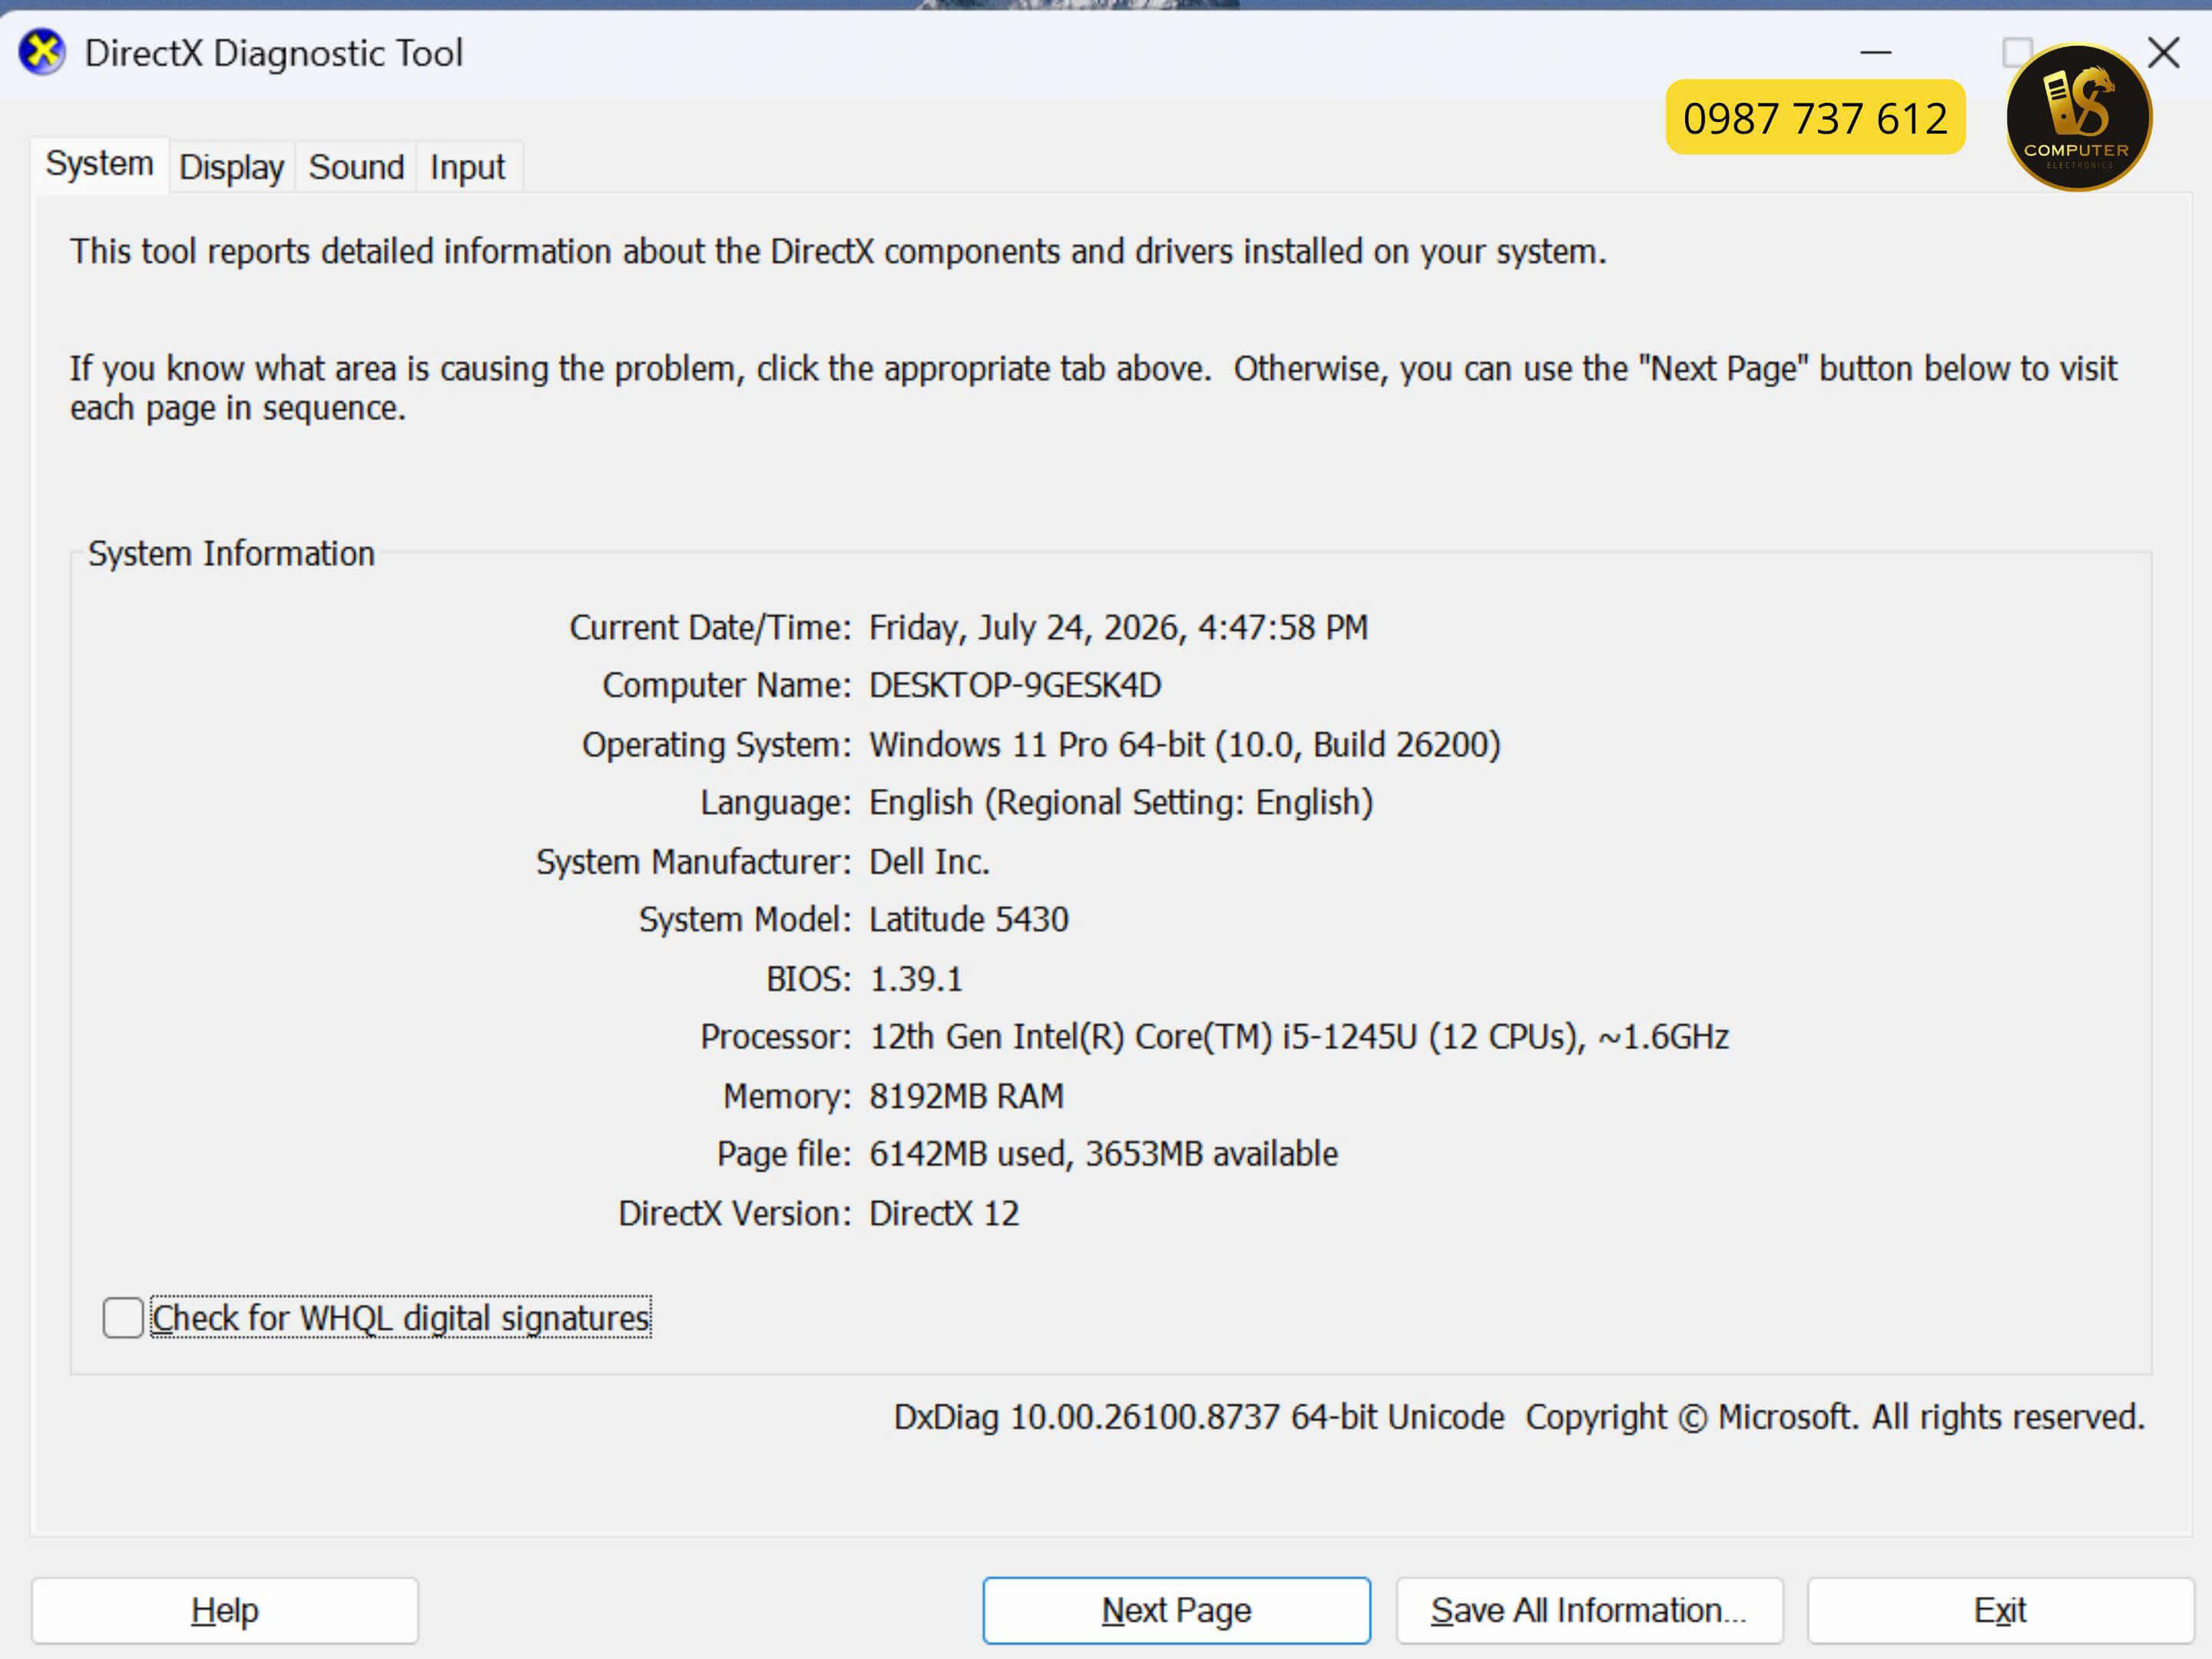Click the System Information group label
This screenshot has height=1659, width=2212.
pos(231,553)
